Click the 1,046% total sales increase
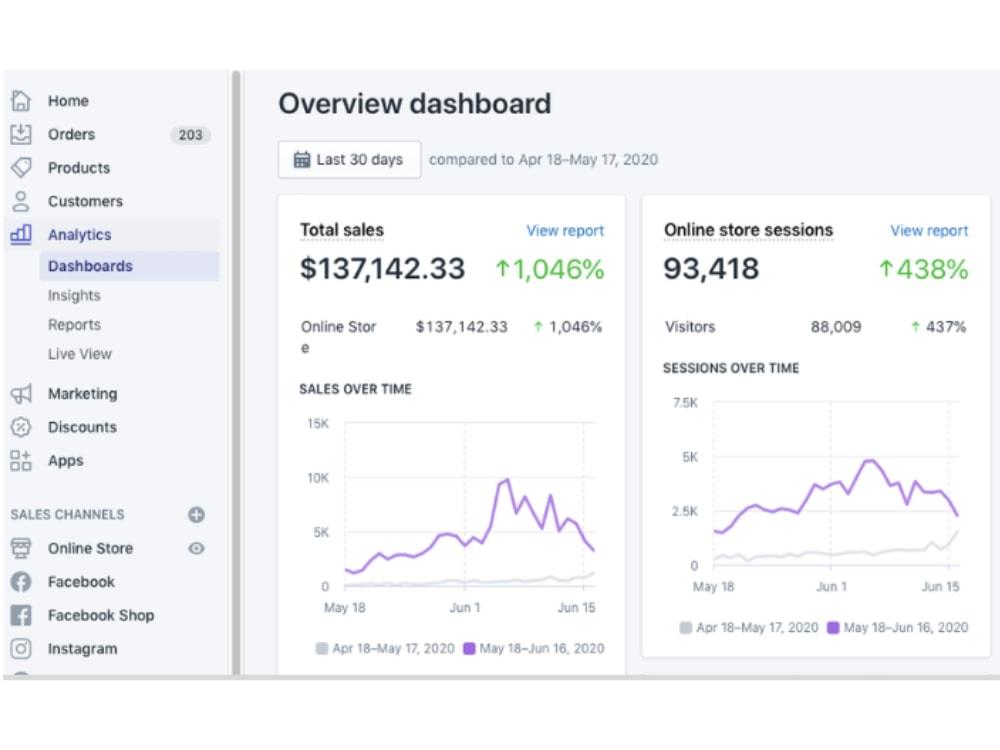Screen dimensions: 1000x750 point(550,269)
